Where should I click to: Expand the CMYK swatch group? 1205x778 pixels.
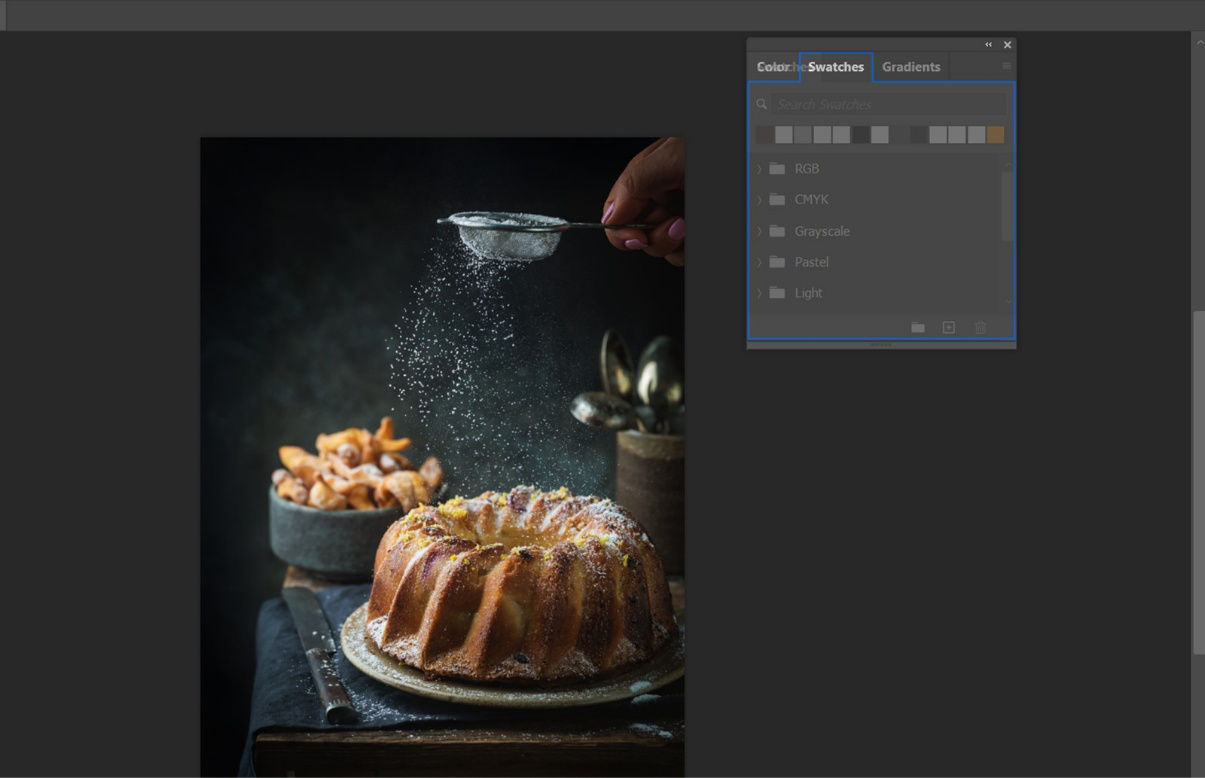coord(759,199)
